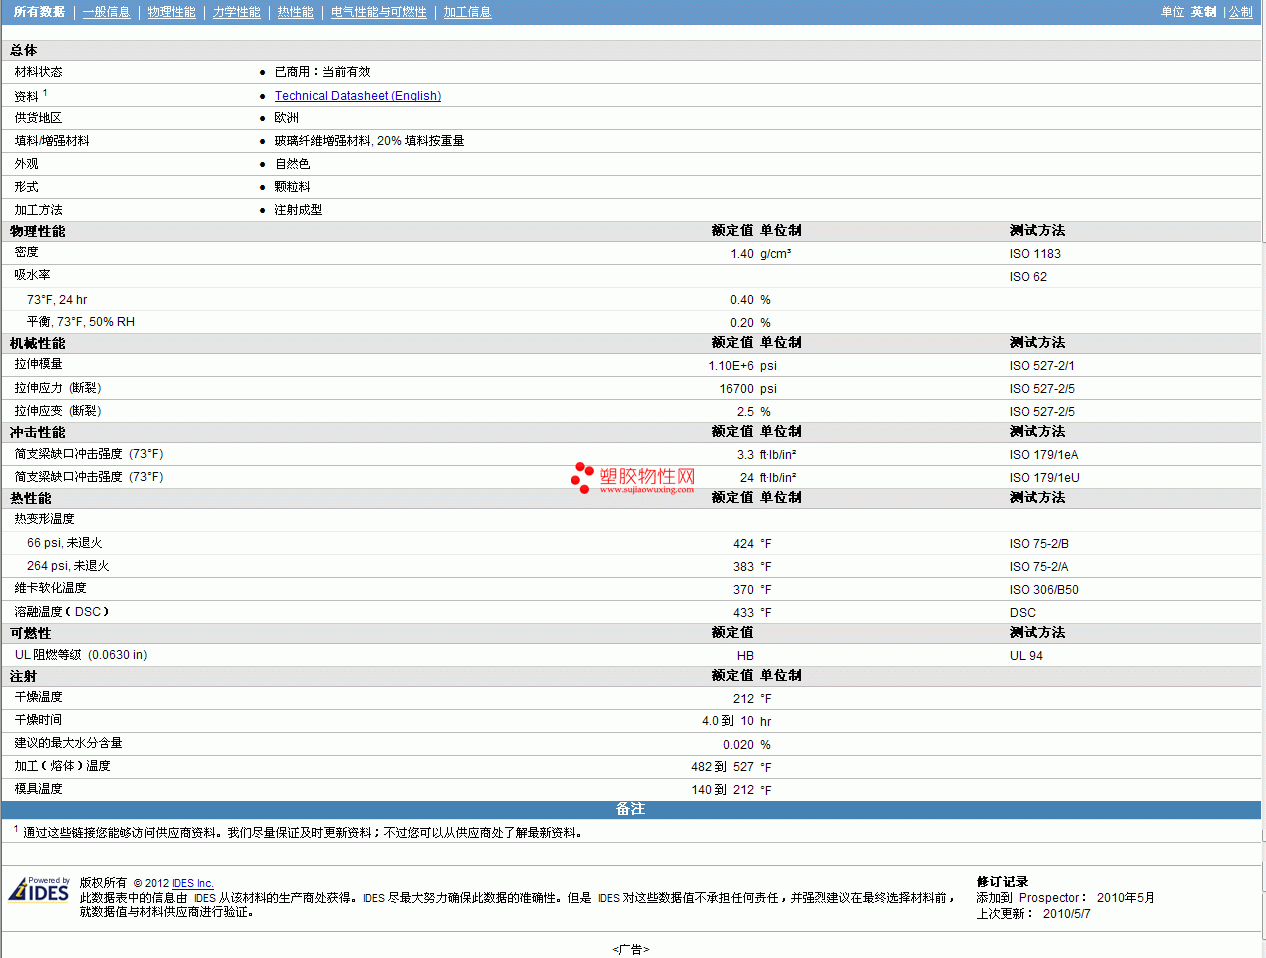Click the 供货地区 label
The width and height of the screenshot is (1266, 958).
coord(38,118)
